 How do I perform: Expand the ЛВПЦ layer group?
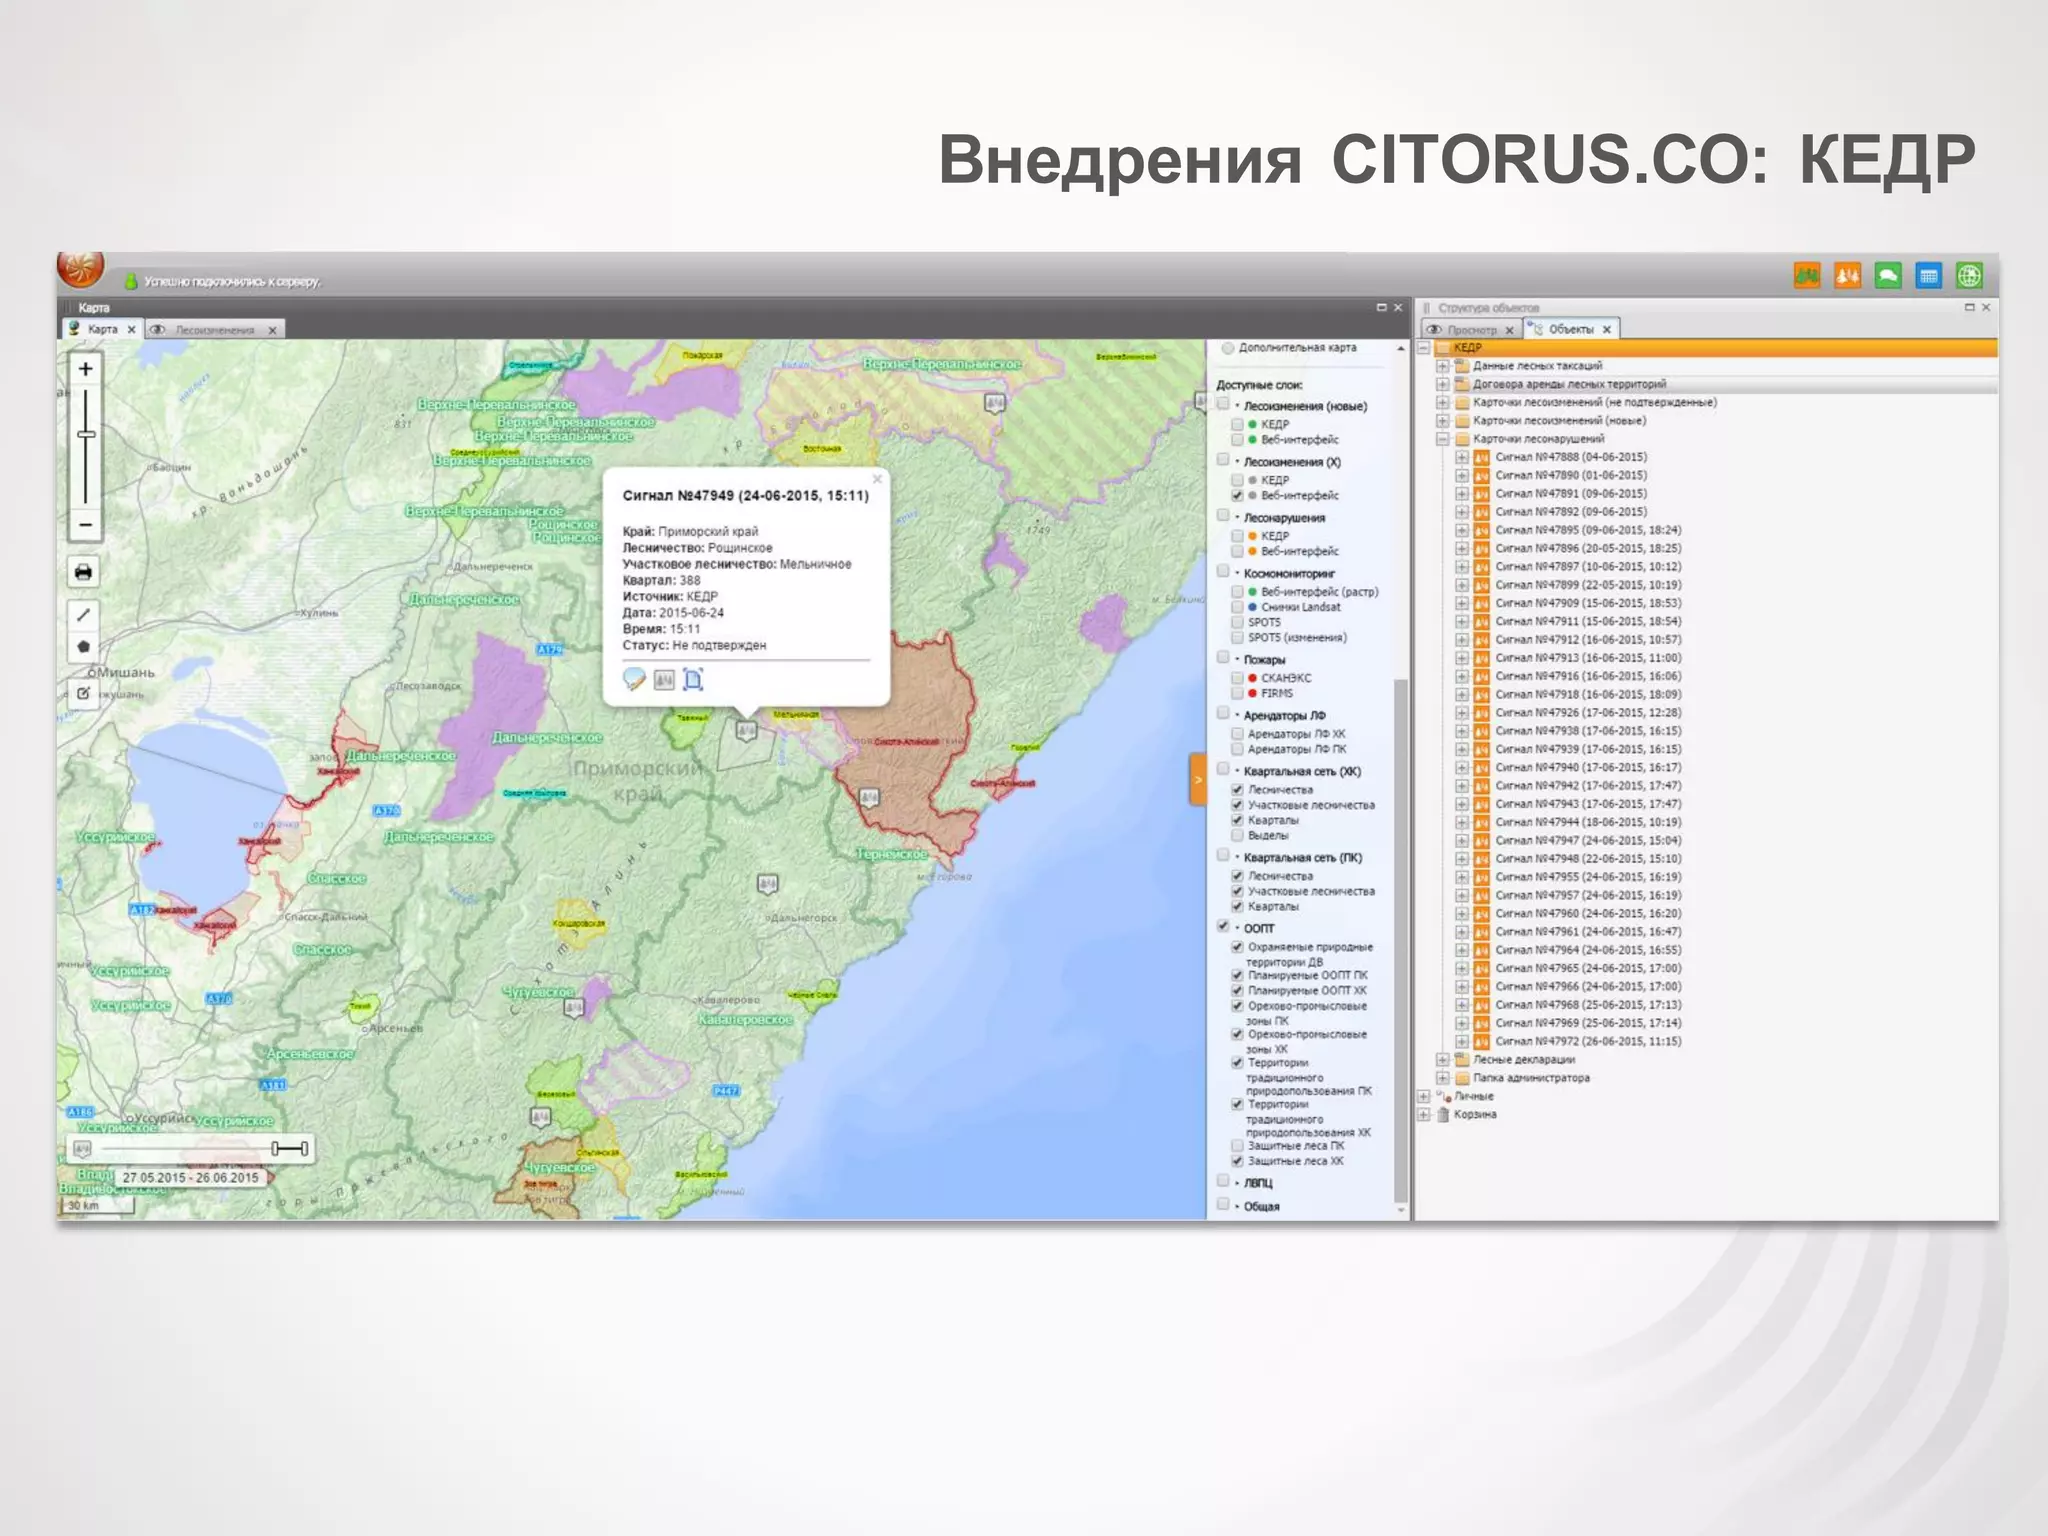1237,1183
